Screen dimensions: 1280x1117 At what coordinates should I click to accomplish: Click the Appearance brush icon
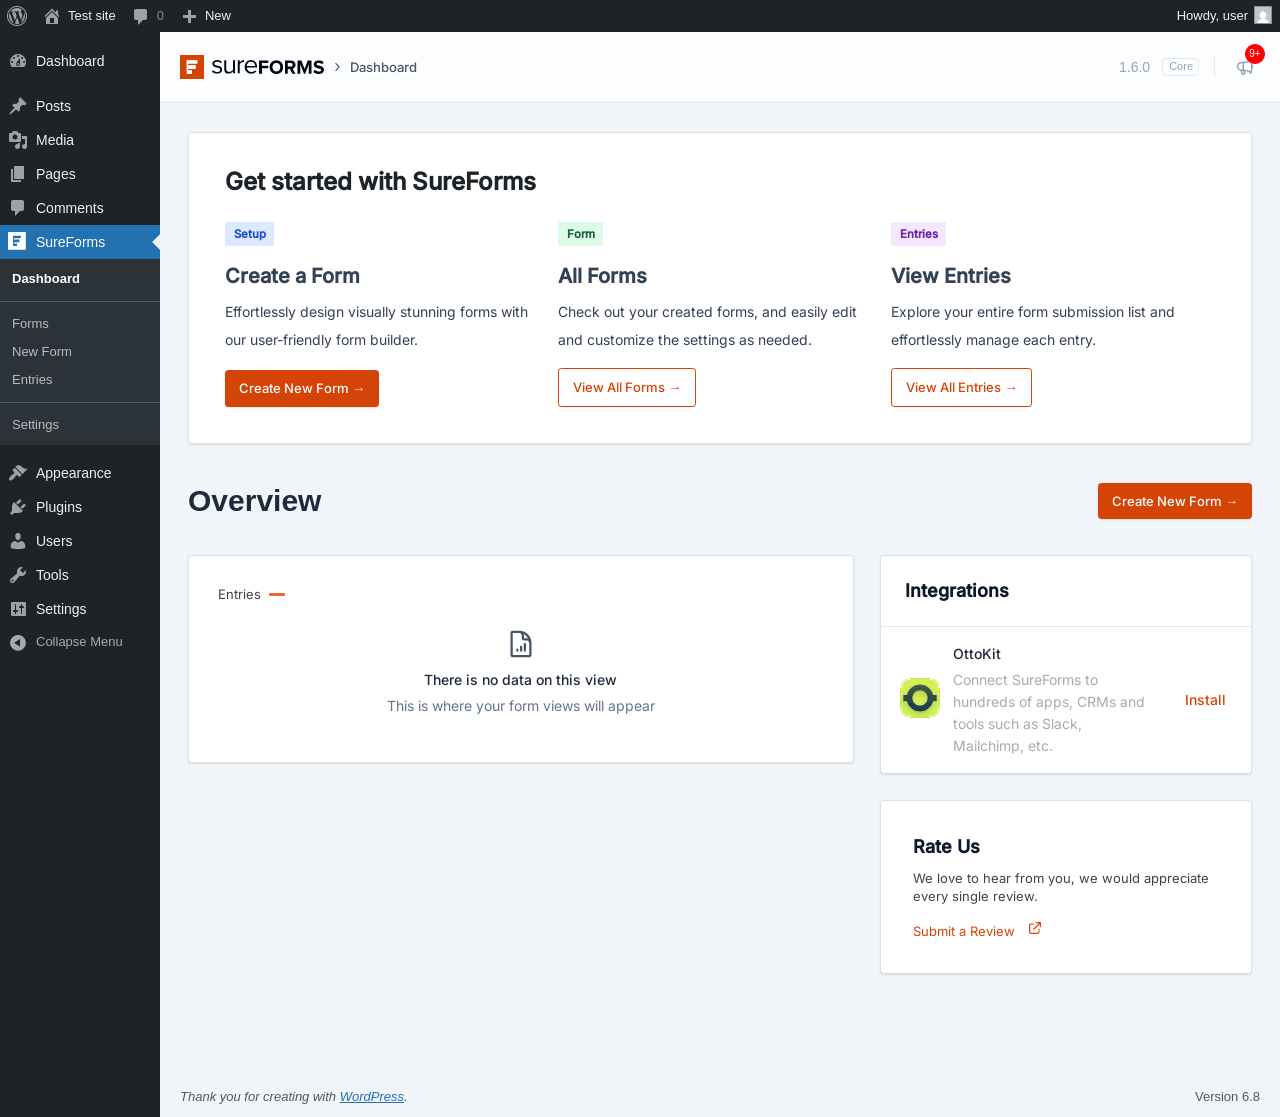[x=18, y=473]
